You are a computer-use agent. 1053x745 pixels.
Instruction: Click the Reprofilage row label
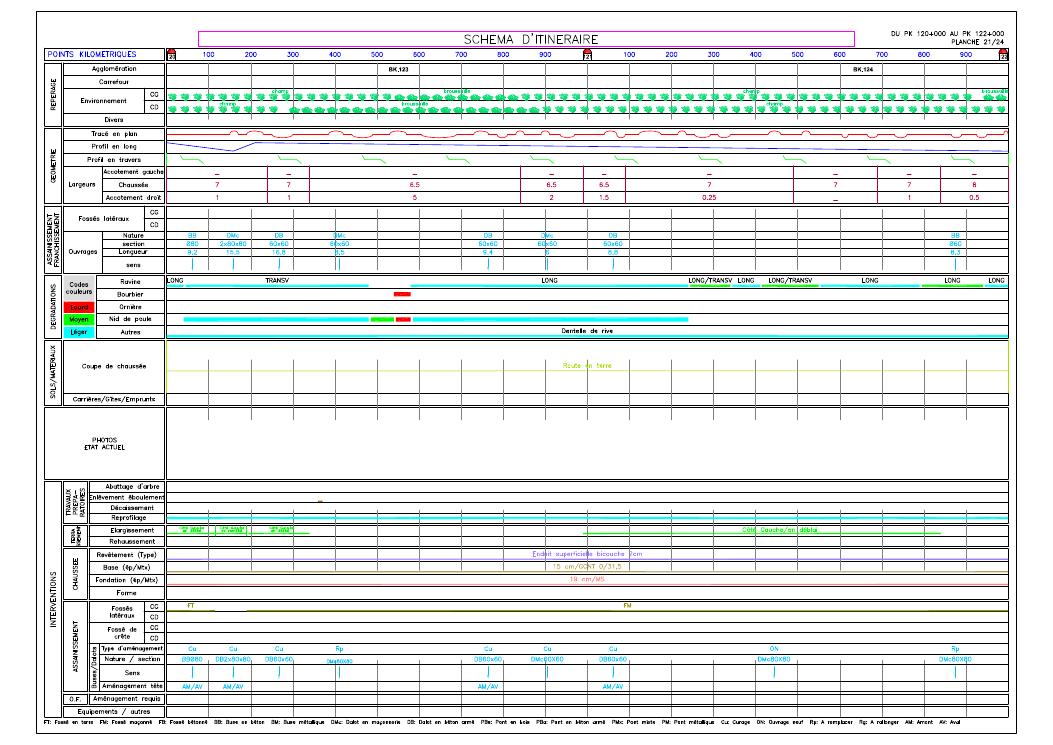coord(130,518)
